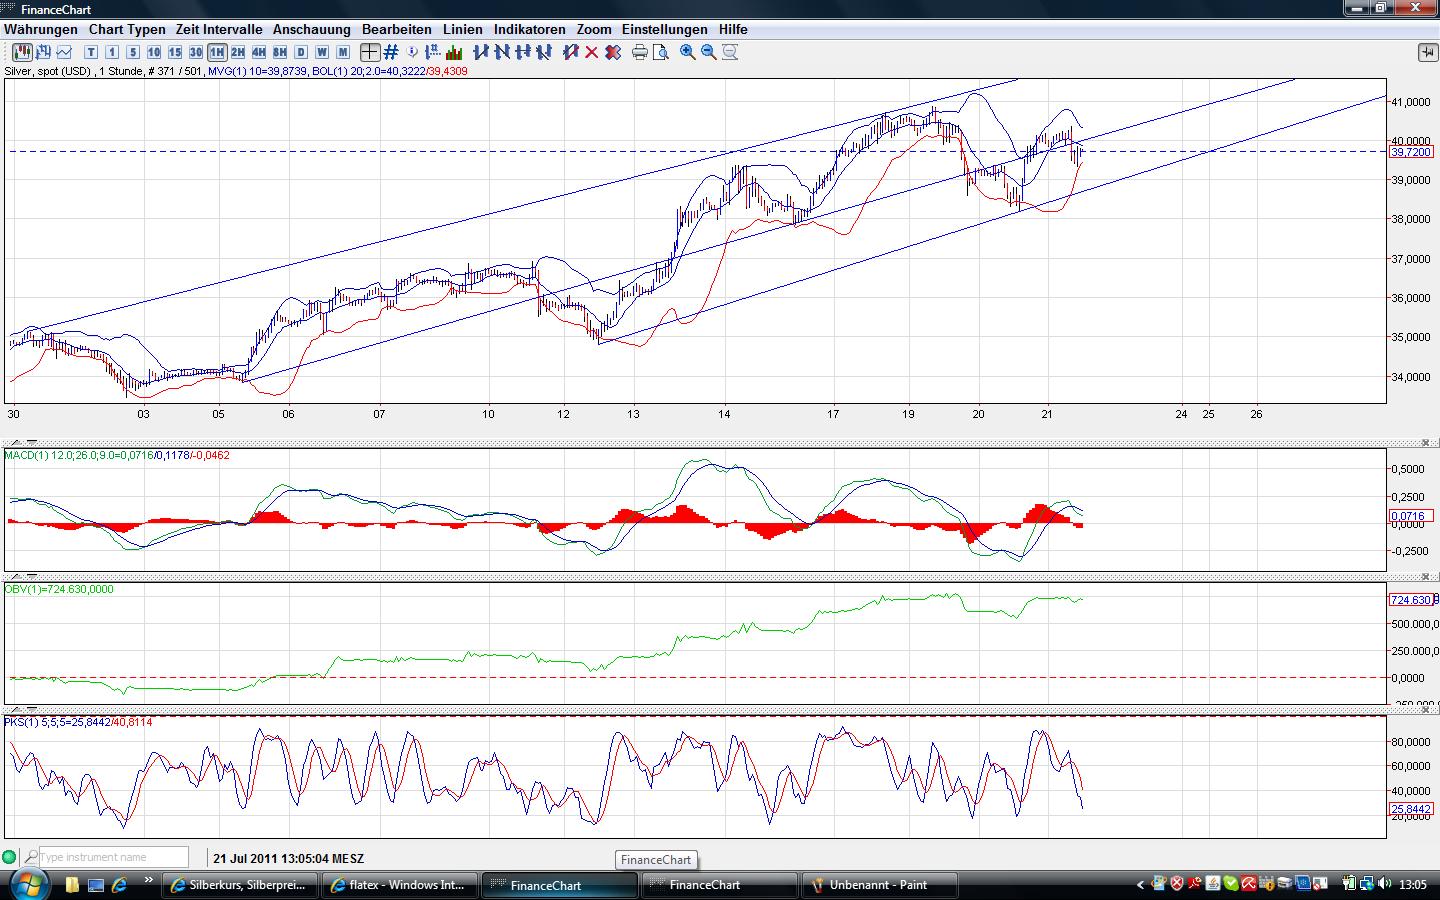
Task: Reset zoom with the grey magnifier
Action: pos(730,52)
